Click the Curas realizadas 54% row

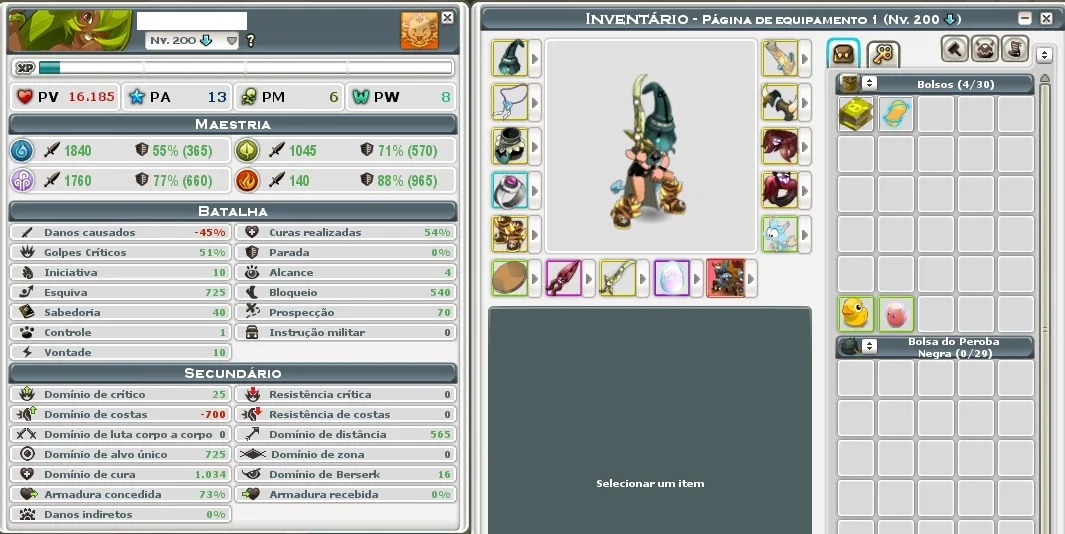point(346,232)
